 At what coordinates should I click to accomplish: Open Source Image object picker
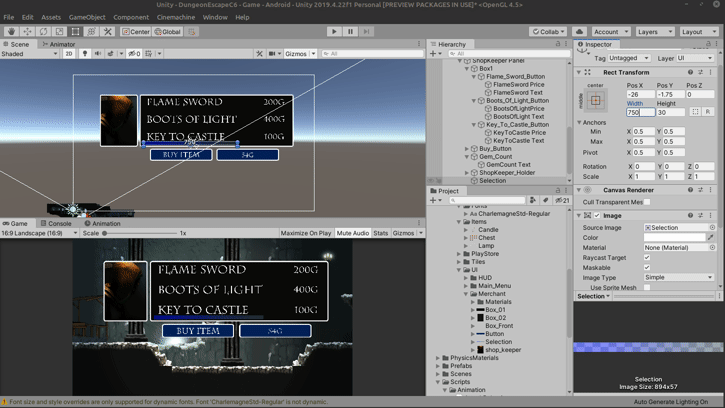713,228
